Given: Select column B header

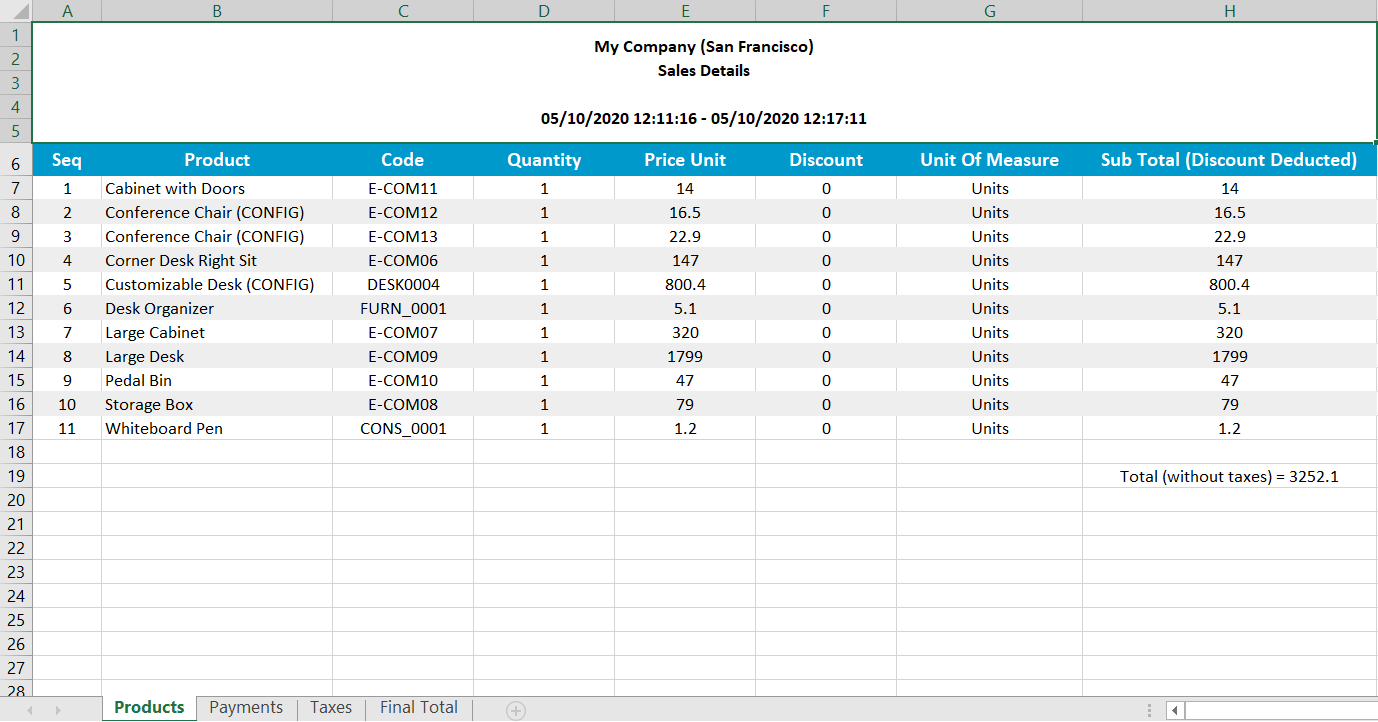Looking at the screenshot, I should coord(216,11).
